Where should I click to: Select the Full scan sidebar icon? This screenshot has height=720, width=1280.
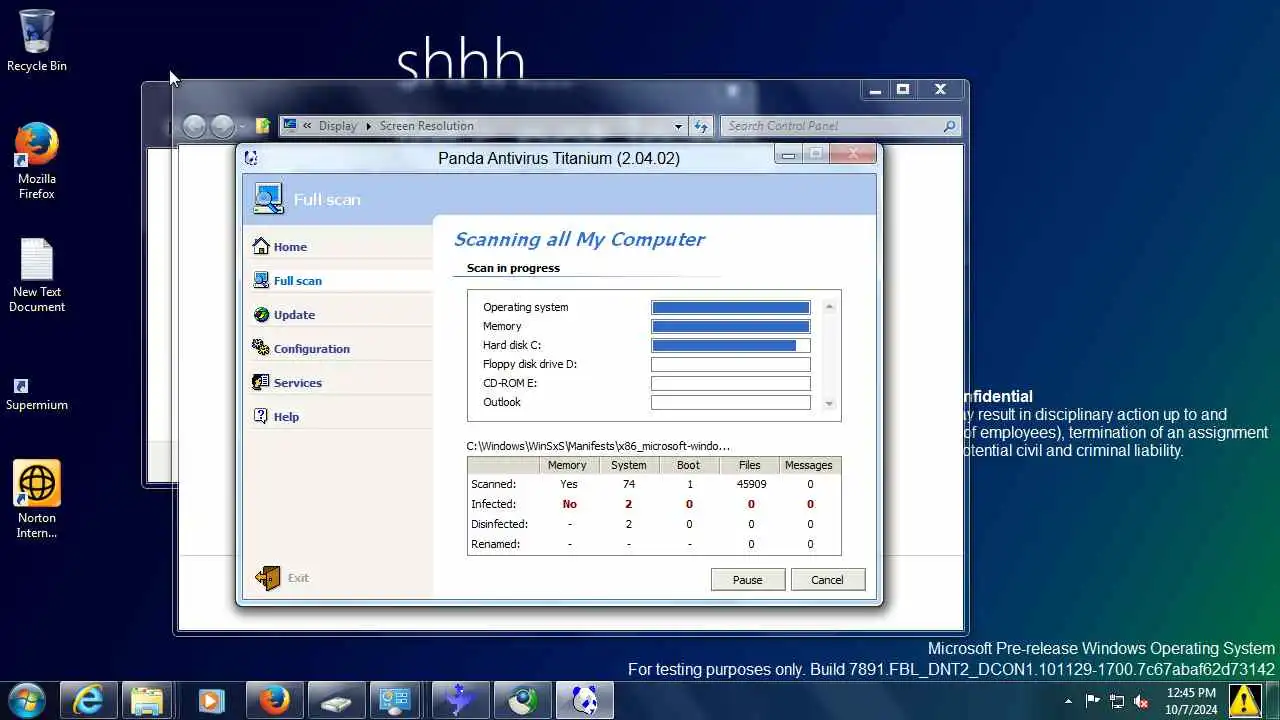click(x=261, y=280)
